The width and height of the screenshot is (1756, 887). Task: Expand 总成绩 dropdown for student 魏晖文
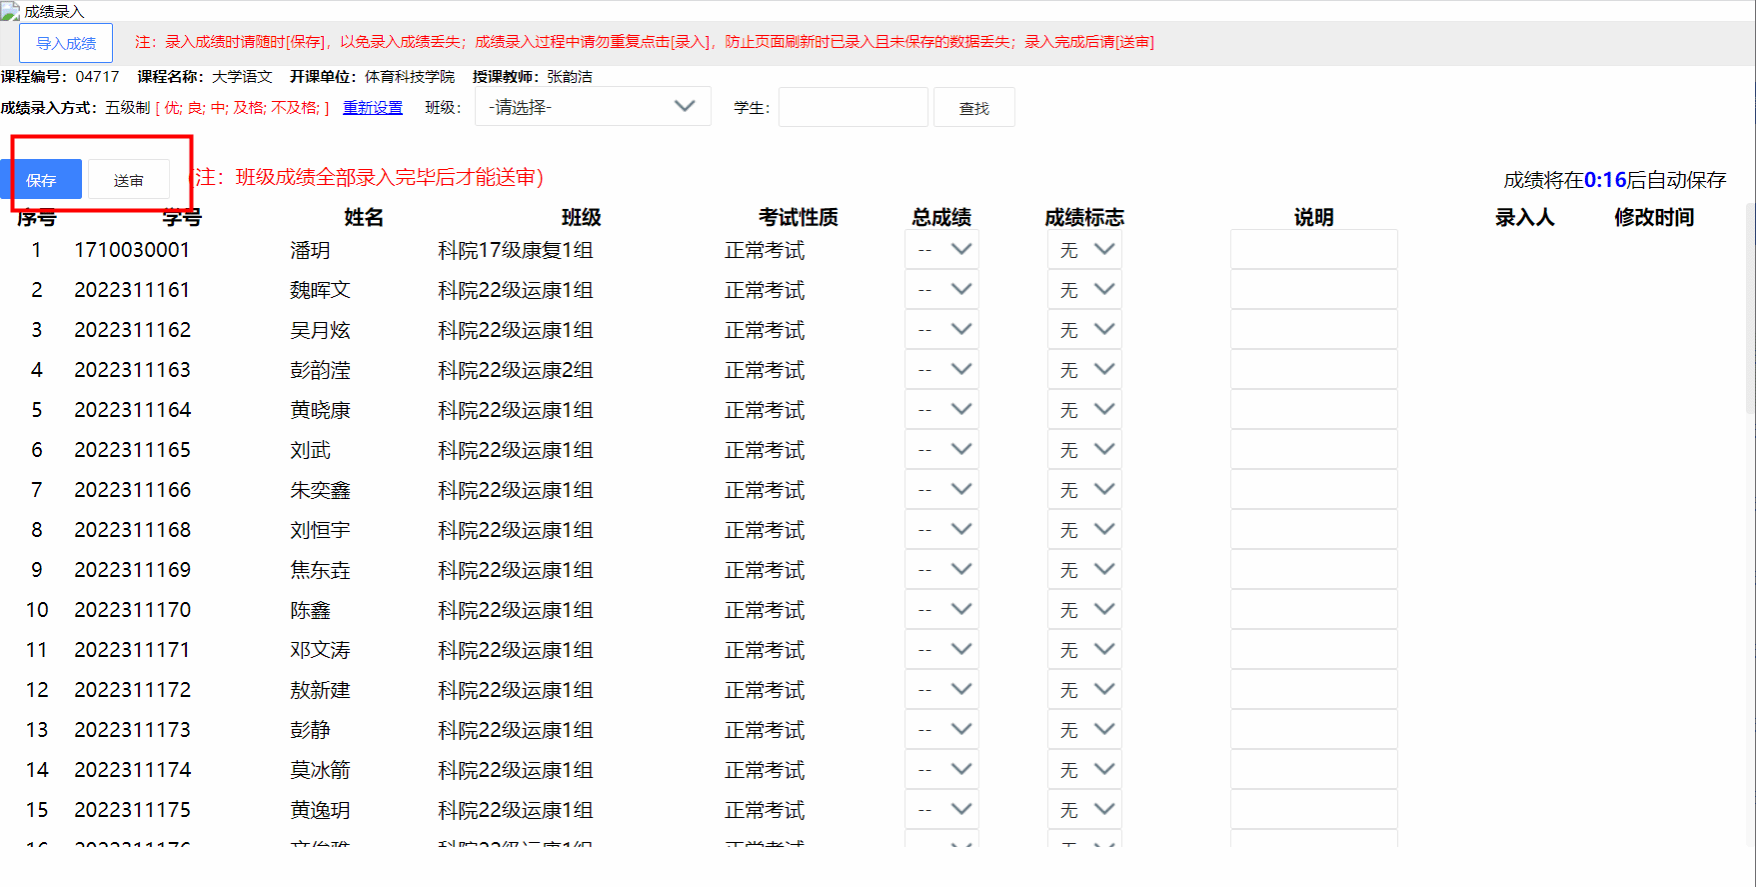pos(942,290)
